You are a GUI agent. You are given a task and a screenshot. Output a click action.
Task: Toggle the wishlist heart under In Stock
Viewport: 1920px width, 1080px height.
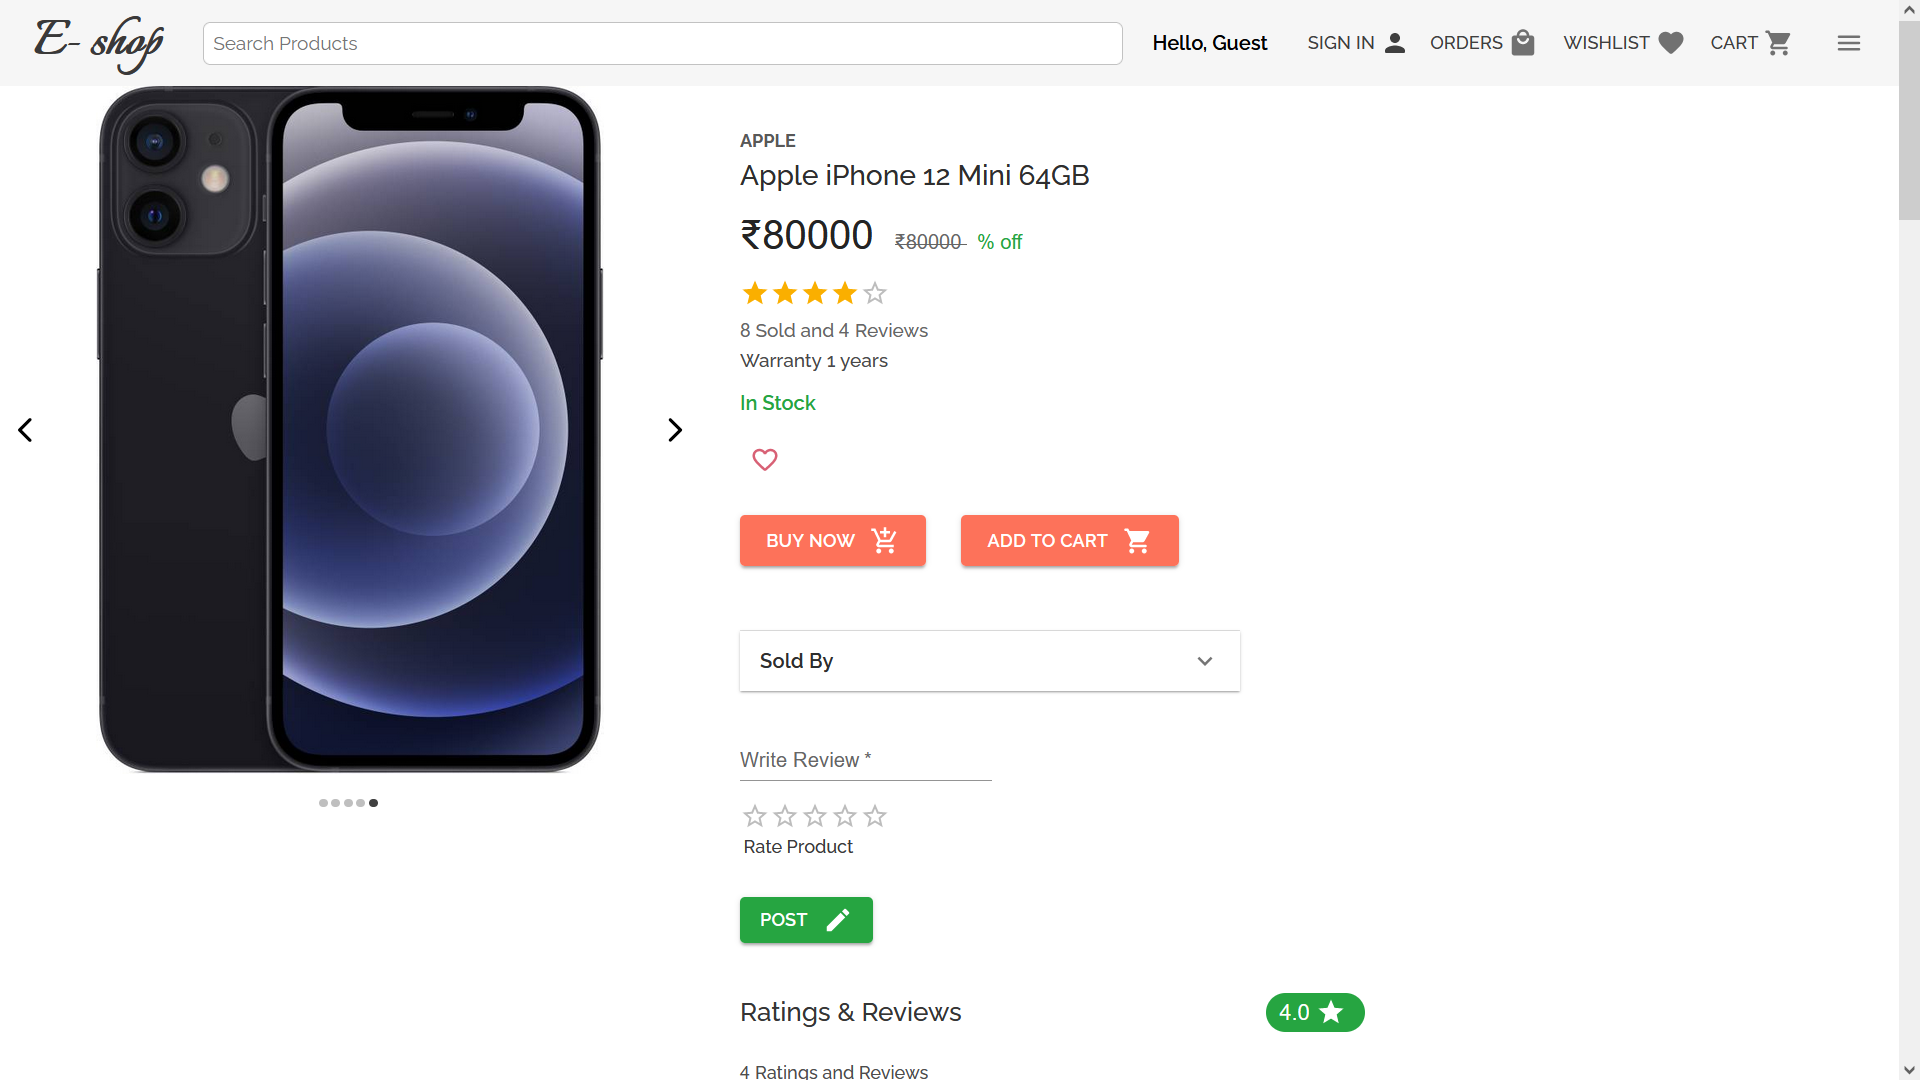765,459
